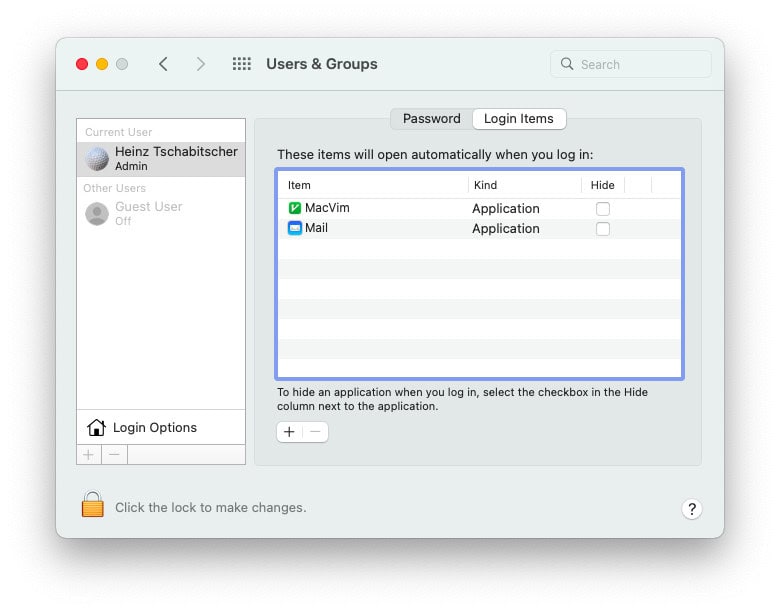Click the forward chevron in the toolbar

click(x=200, y=64)
